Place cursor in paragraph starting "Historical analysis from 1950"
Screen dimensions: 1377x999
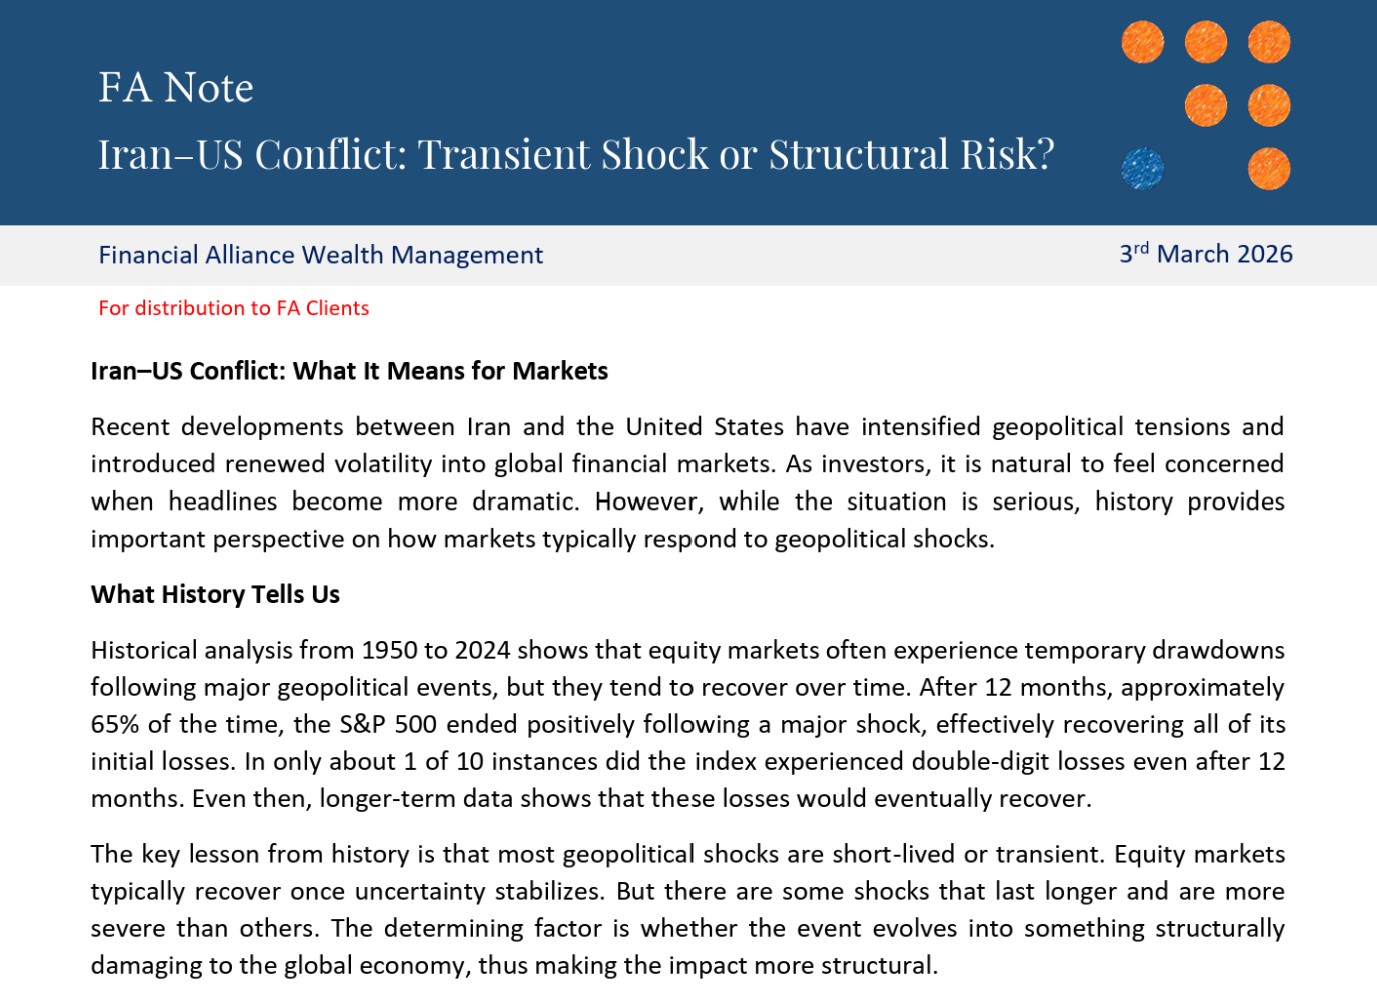coord(687,724)
